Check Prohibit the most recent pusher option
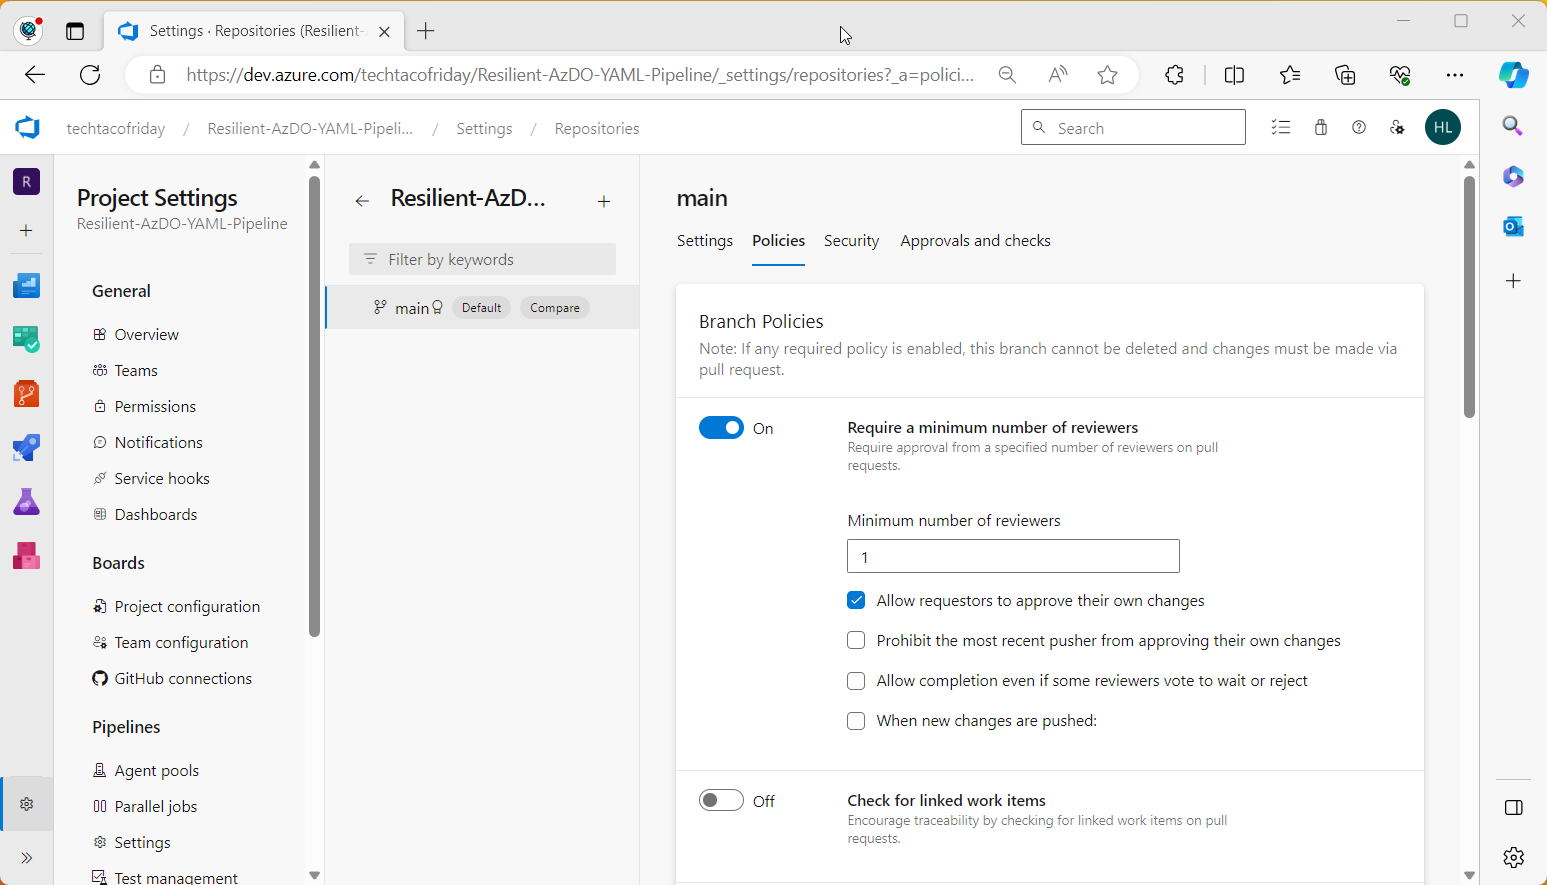The width and height of the screenshot is (1547, 885). coord(856,640)
